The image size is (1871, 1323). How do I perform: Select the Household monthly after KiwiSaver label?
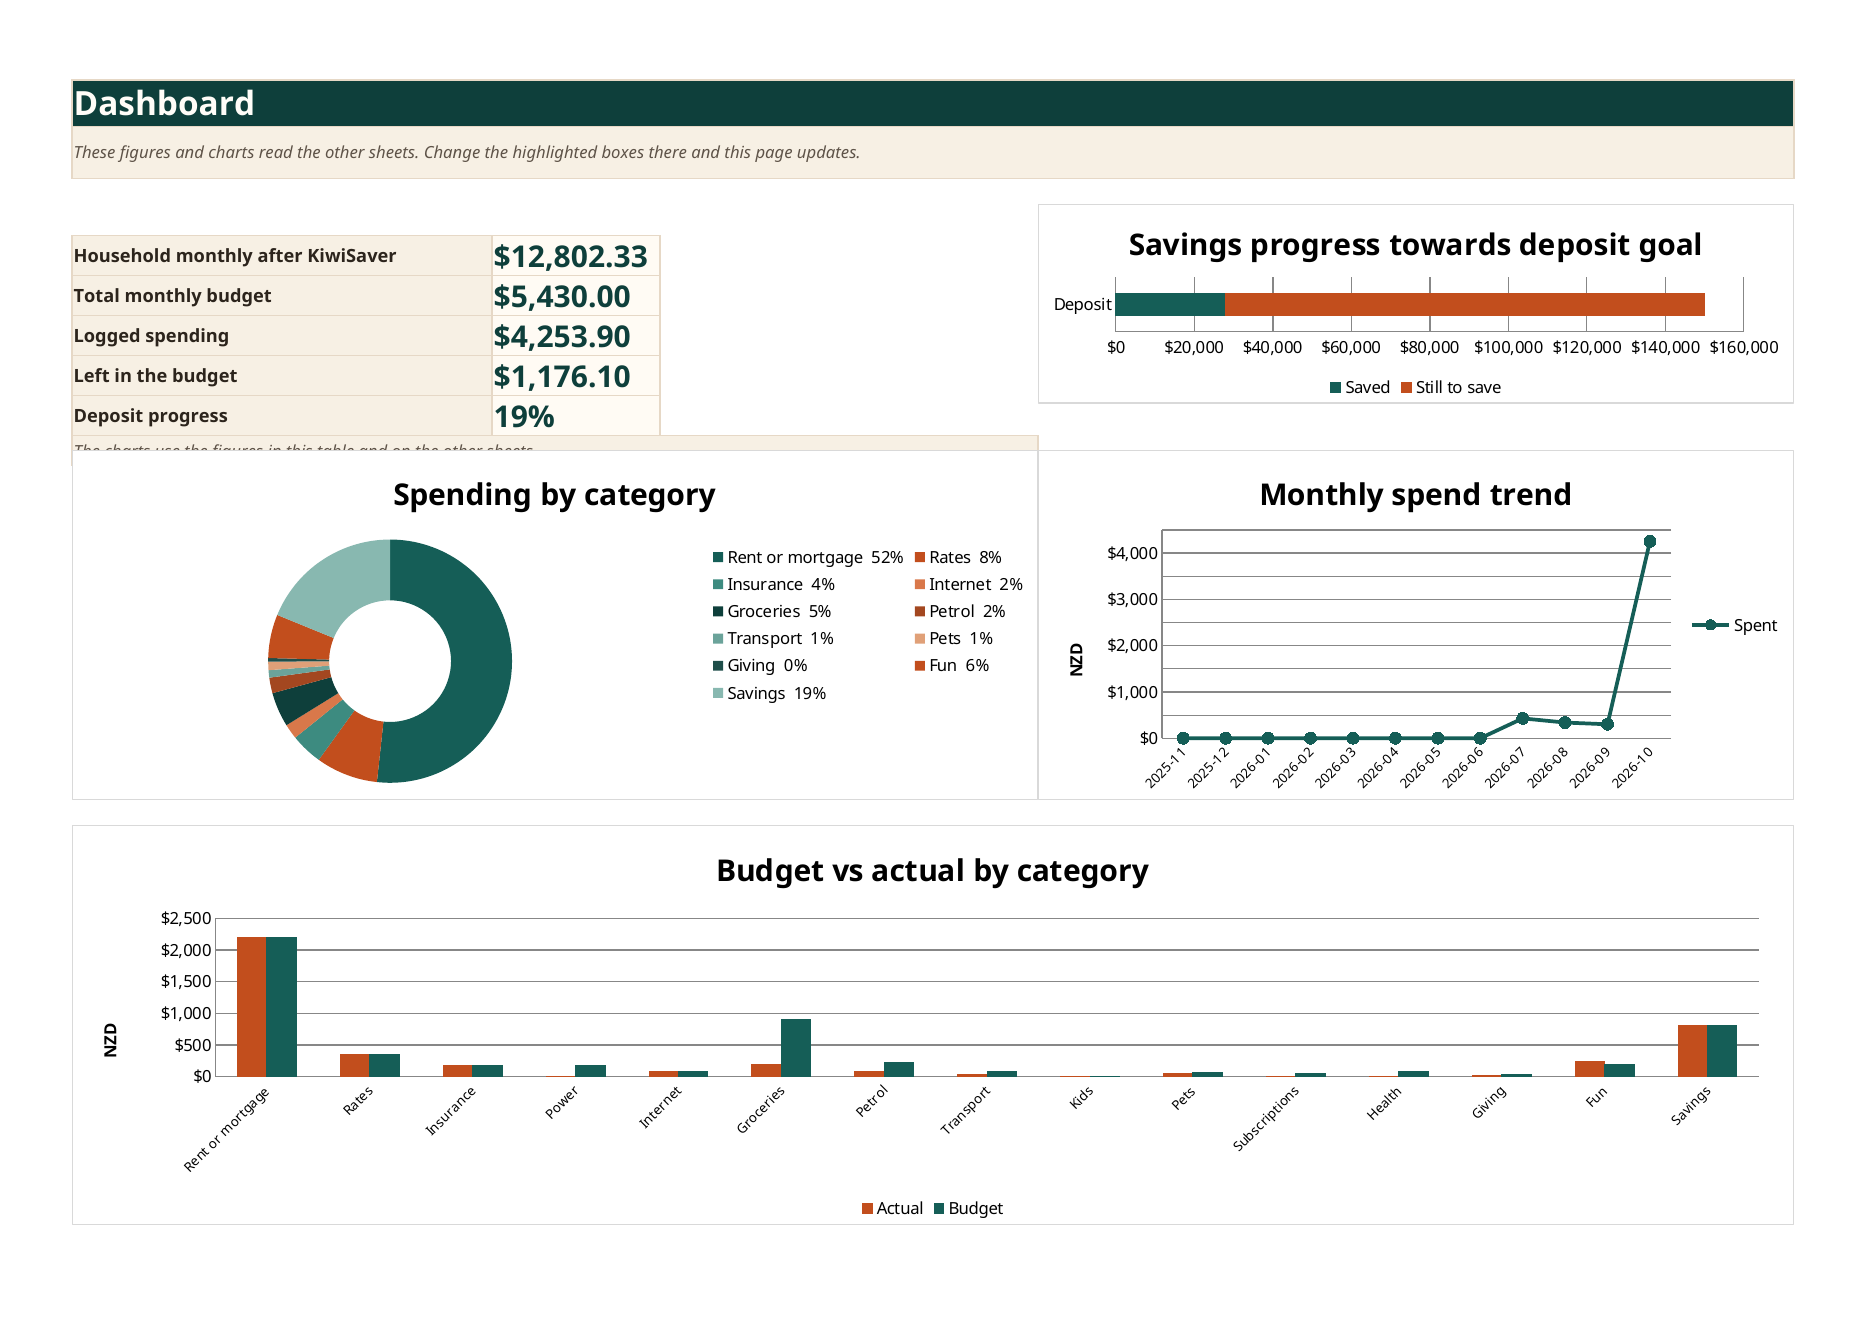coord(235,256)
